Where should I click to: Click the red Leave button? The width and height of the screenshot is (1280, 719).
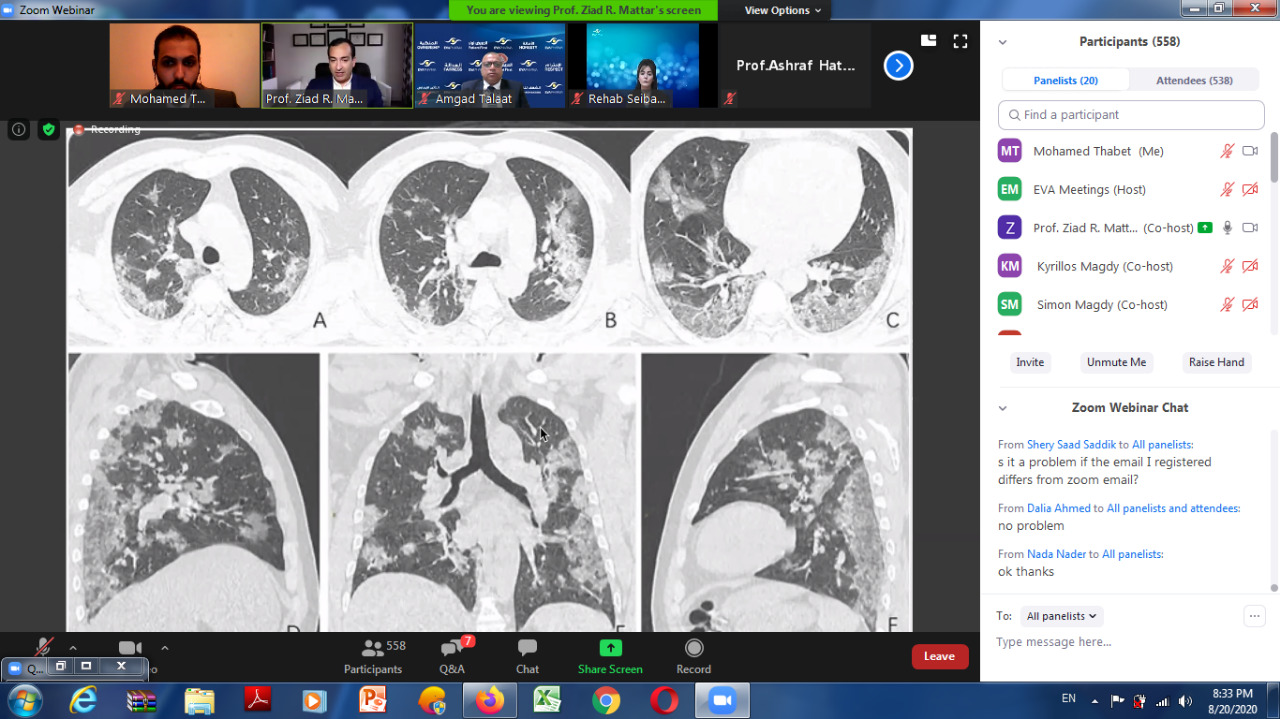pyautogui.click(x=939, y=656)
